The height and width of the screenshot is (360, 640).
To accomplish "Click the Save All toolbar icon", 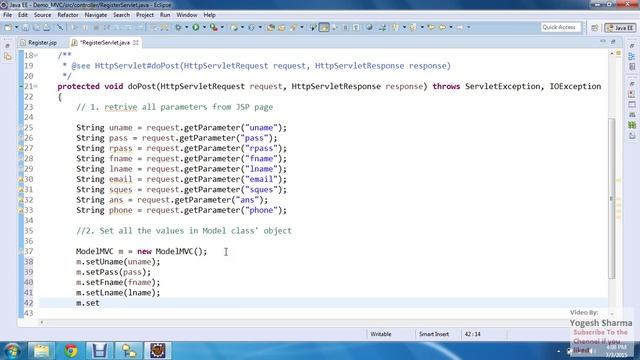I will pos(36,27).
